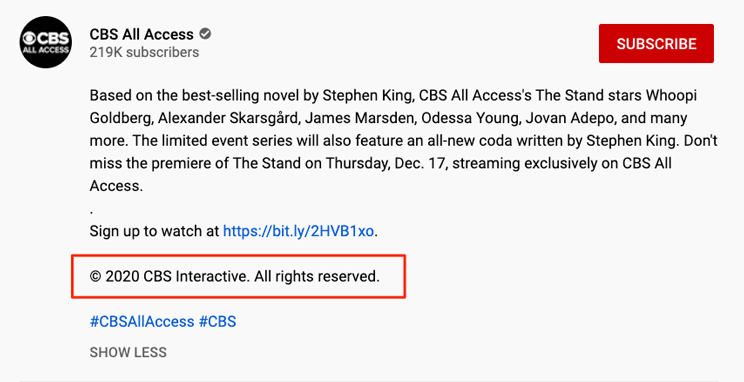Open the #CBS hashtag
The width and height of the screenshot is (744, 382).
[x=217, y=321]
